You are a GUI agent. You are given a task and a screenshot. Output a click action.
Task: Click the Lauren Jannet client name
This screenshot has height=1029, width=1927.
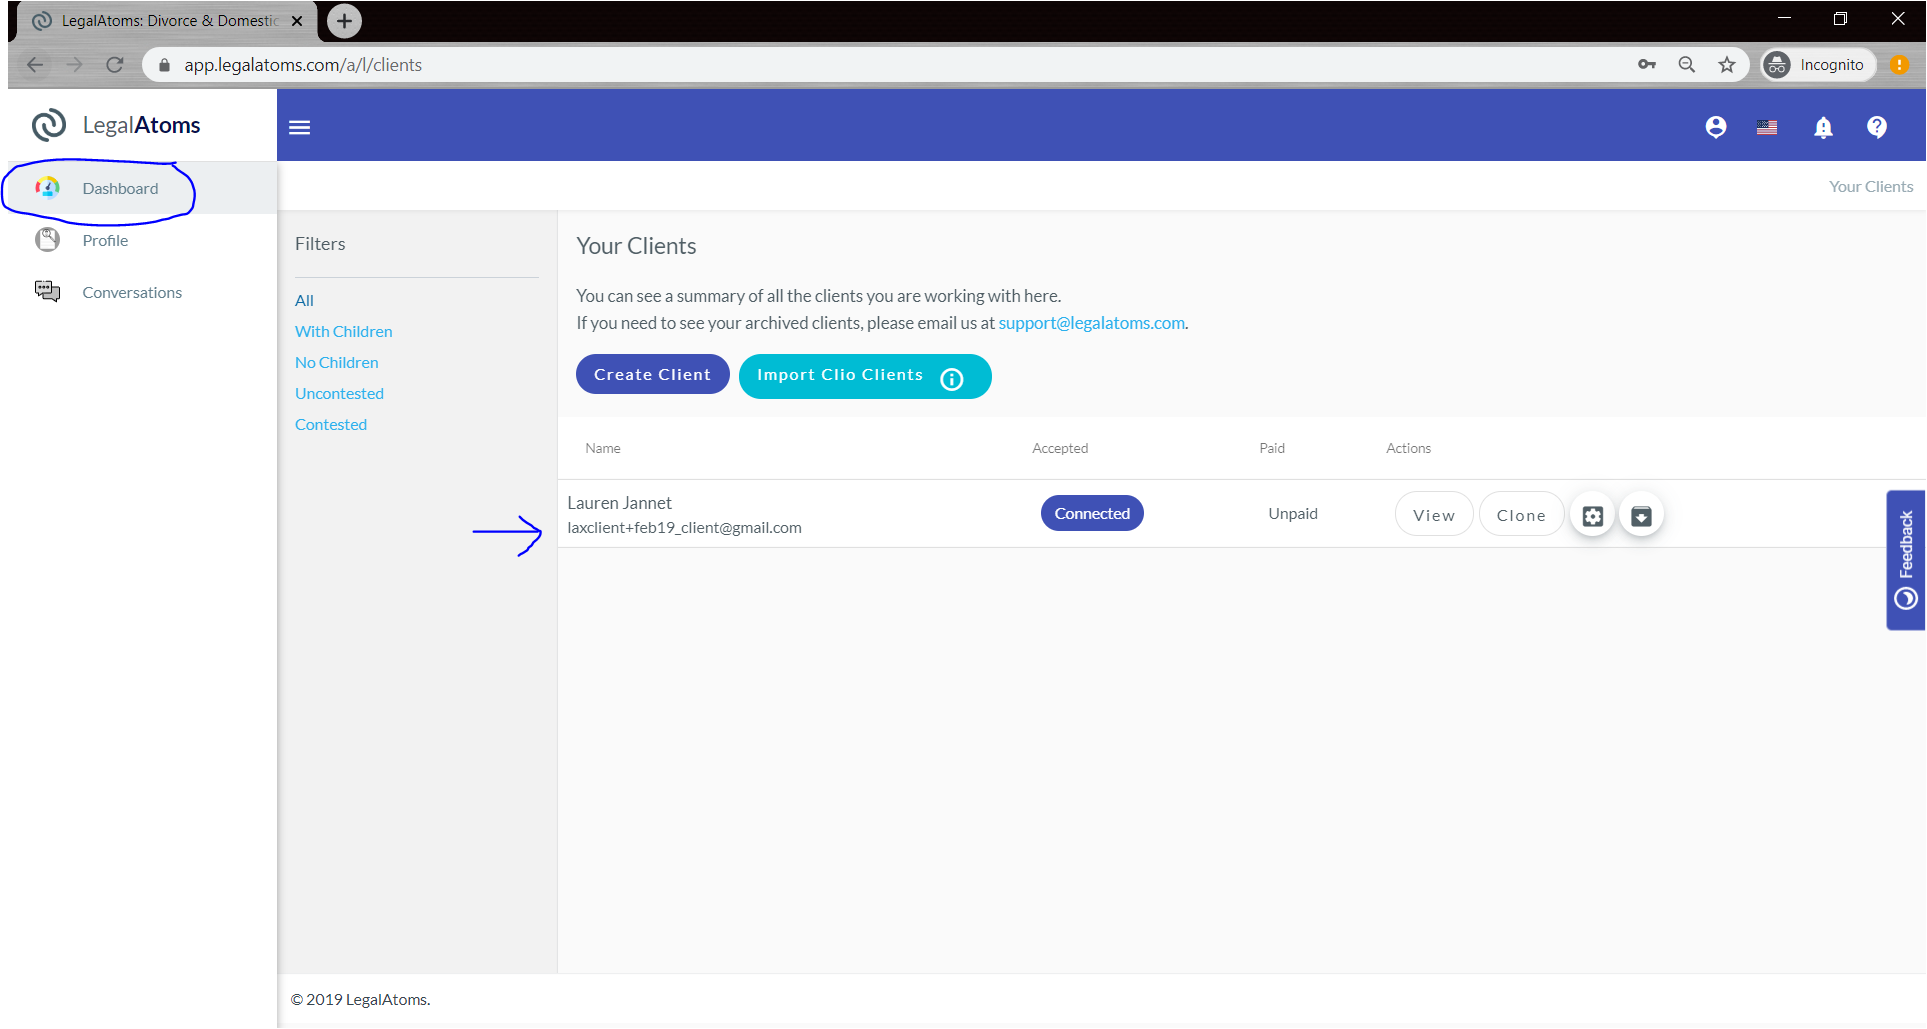click(619, 503)
